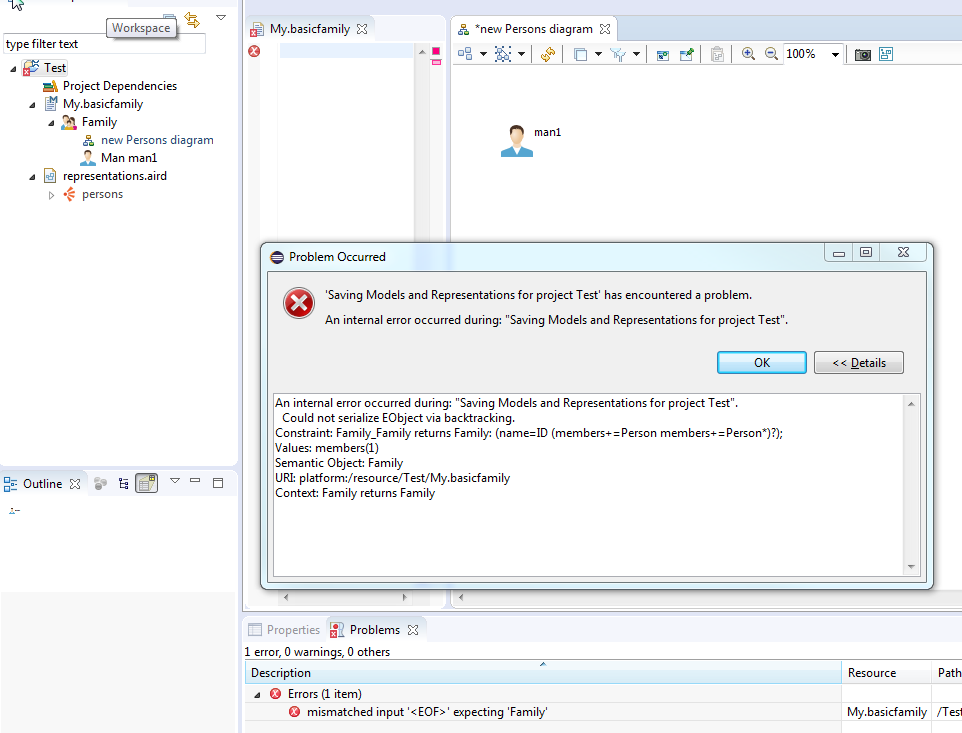Click the Outline layers mode icon

click(101, 484)
